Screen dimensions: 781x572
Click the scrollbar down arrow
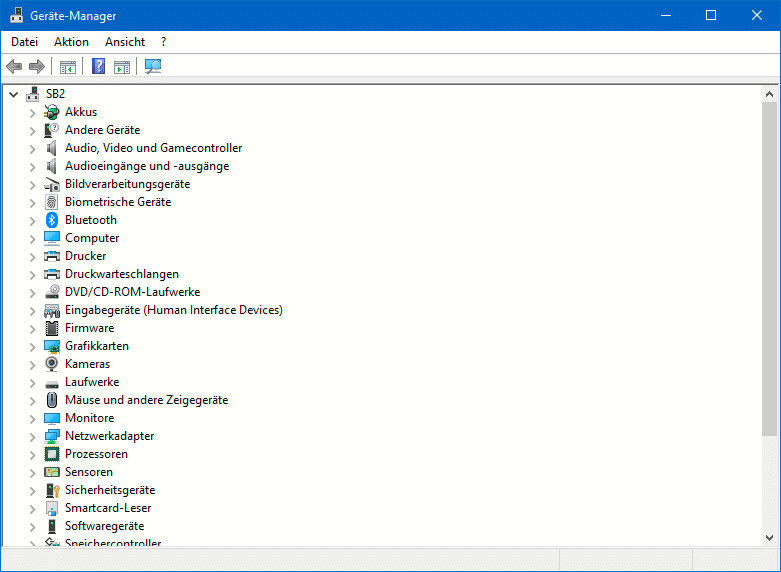coord(769,538)
